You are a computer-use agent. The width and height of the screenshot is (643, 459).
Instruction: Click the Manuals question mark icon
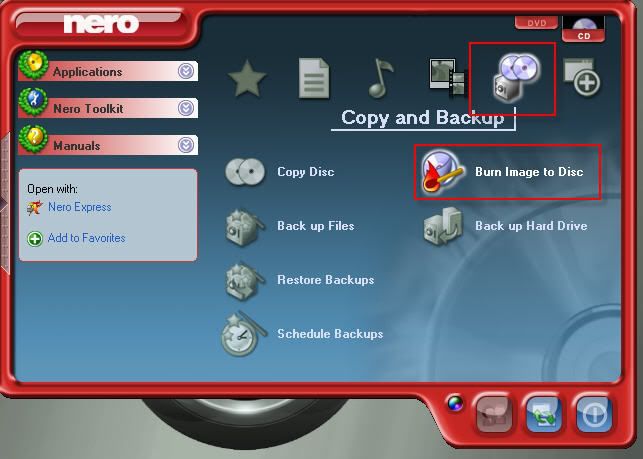click(33, 139)
